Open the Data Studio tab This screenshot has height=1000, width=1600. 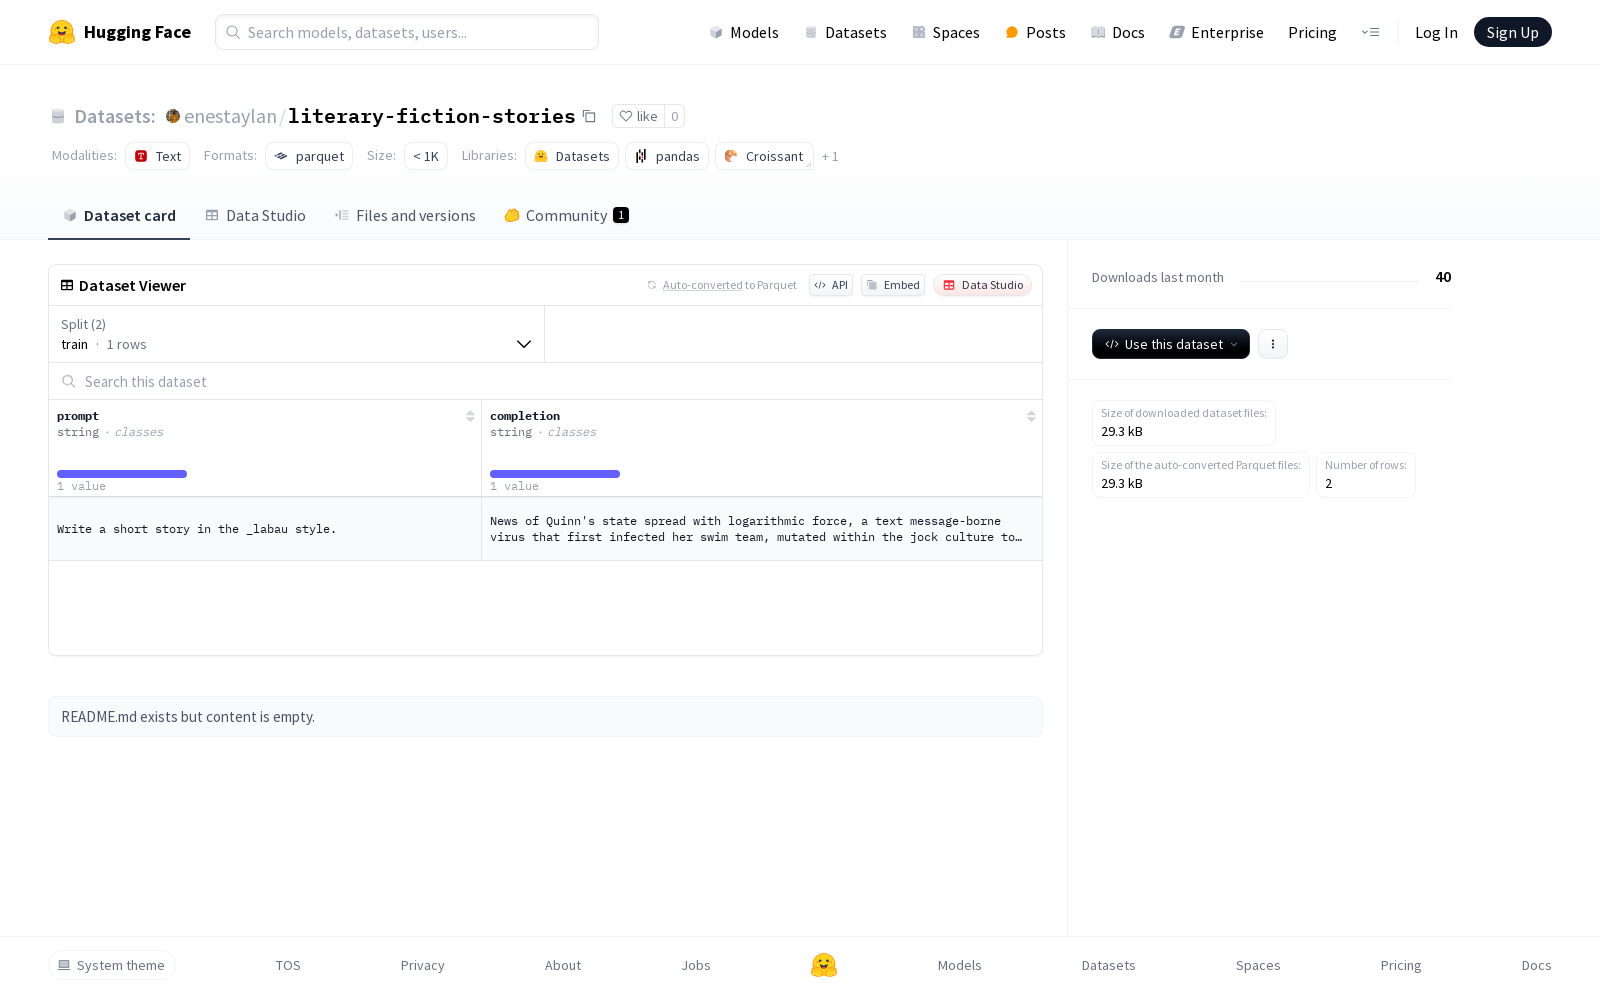256,216
